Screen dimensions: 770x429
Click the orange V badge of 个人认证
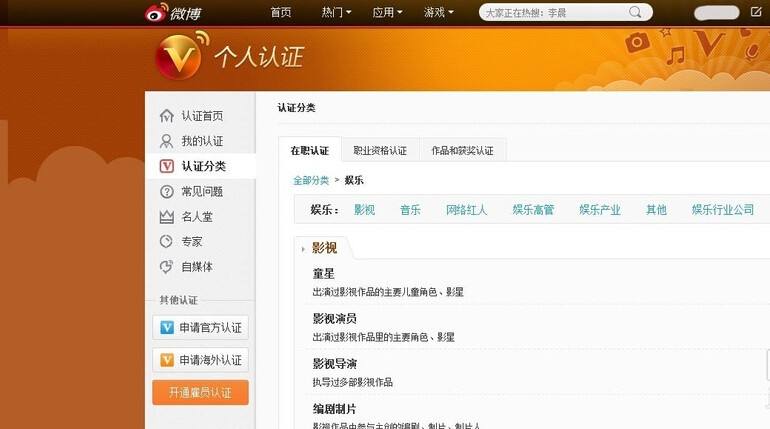pos(179,57)
